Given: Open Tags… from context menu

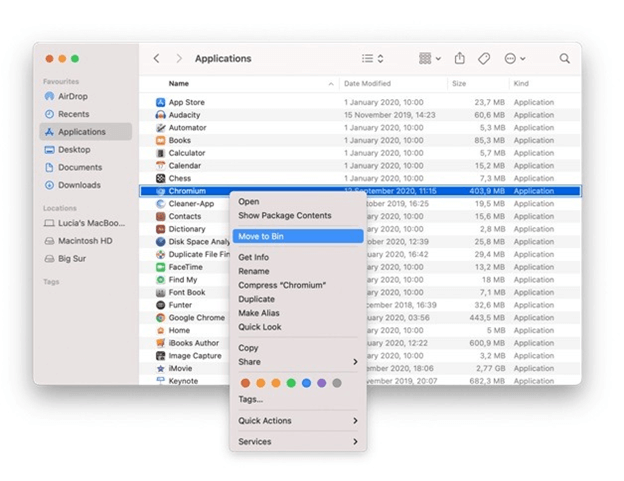Looking at the screenshot, I should point(298,399).
